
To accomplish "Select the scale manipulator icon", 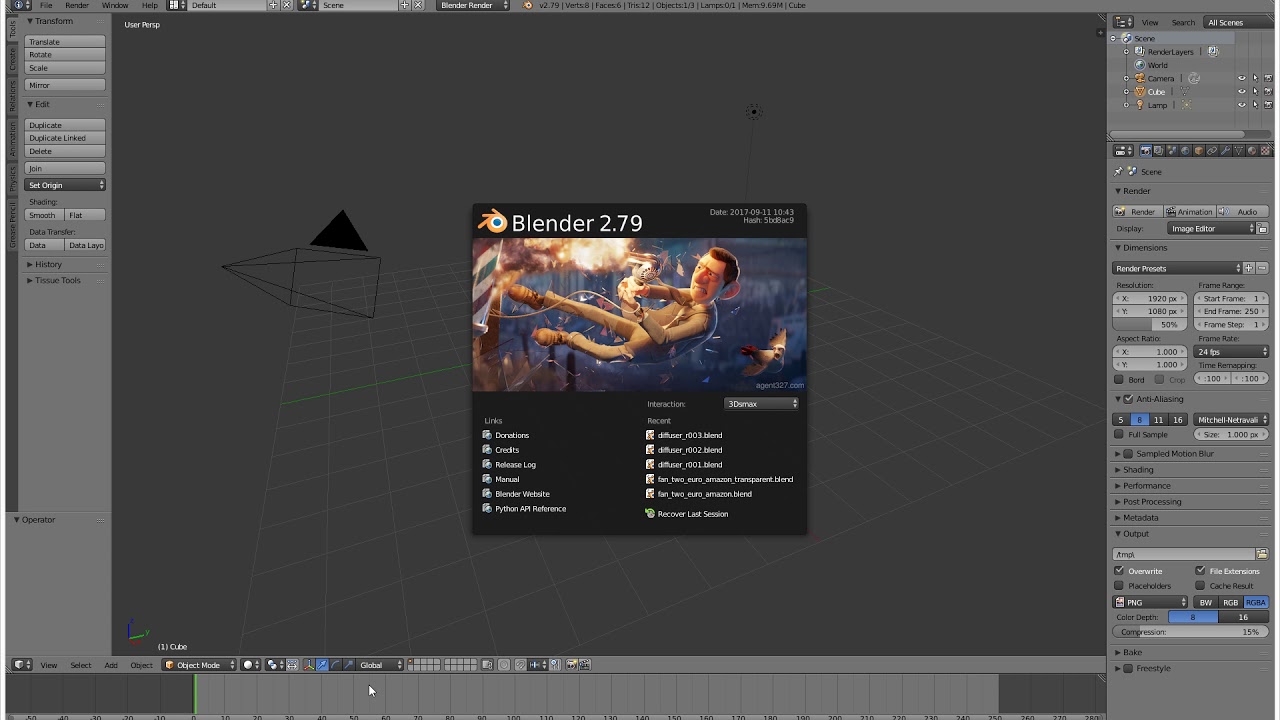I will point(348,665).
